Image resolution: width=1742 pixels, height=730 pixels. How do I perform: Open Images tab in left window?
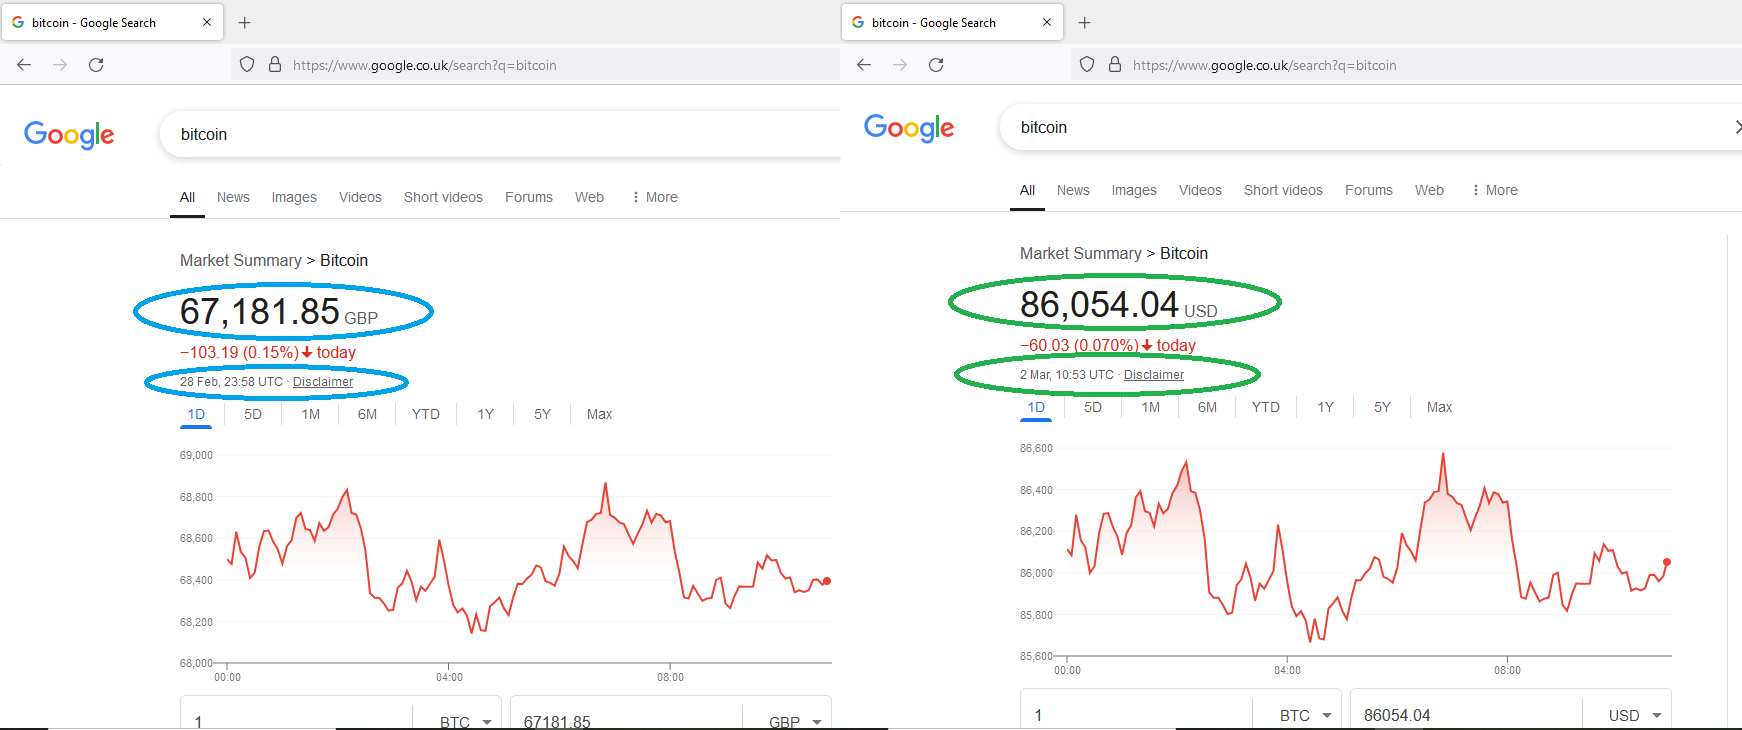(x=294, y=197)
